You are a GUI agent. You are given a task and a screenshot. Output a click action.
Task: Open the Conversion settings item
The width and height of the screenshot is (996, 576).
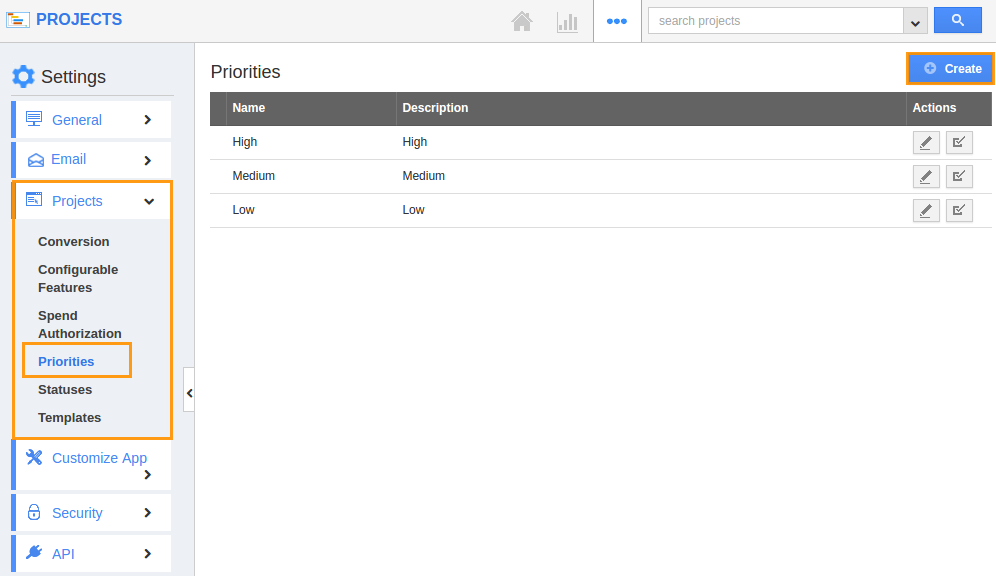click(74, 242)
